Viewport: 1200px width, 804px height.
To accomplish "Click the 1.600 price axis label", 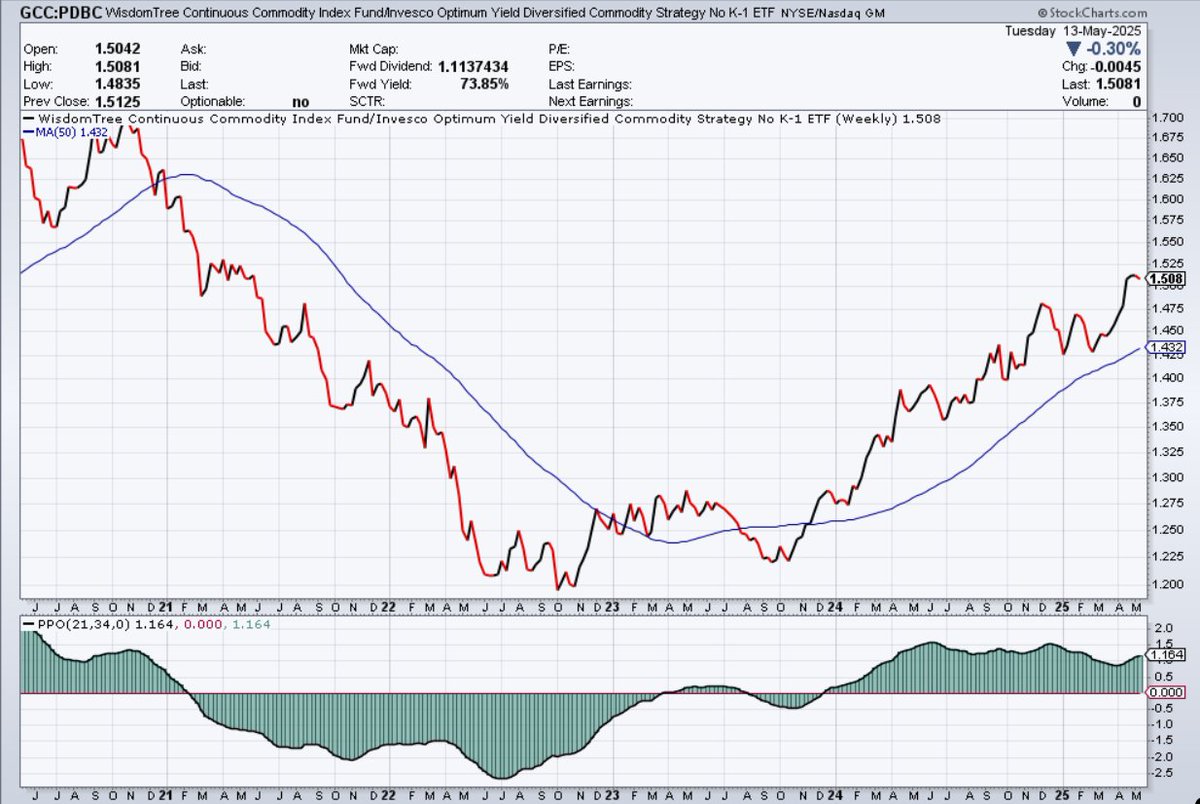I will pos(1166,199).
